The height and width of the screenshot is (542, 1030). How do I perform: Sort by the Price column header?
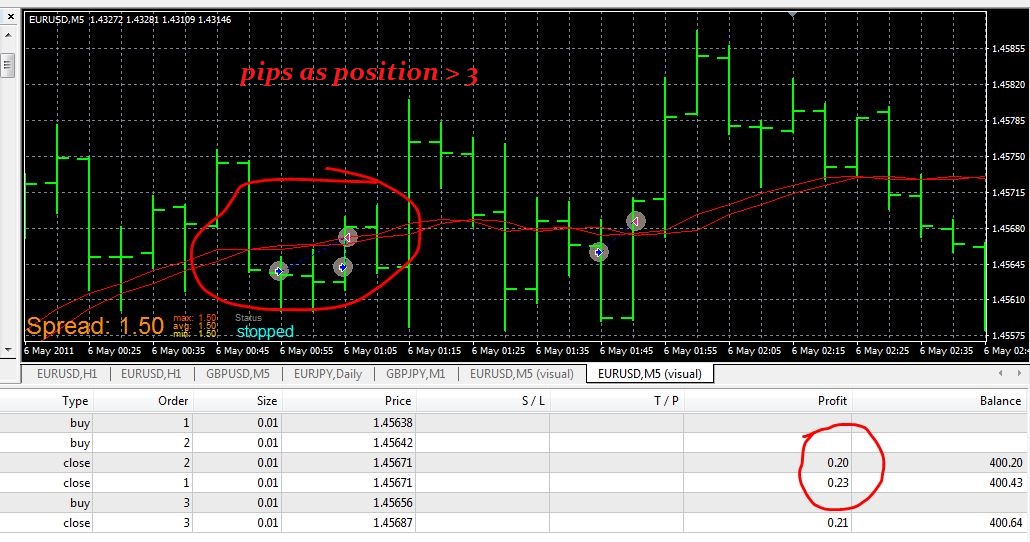click(398, 401)
